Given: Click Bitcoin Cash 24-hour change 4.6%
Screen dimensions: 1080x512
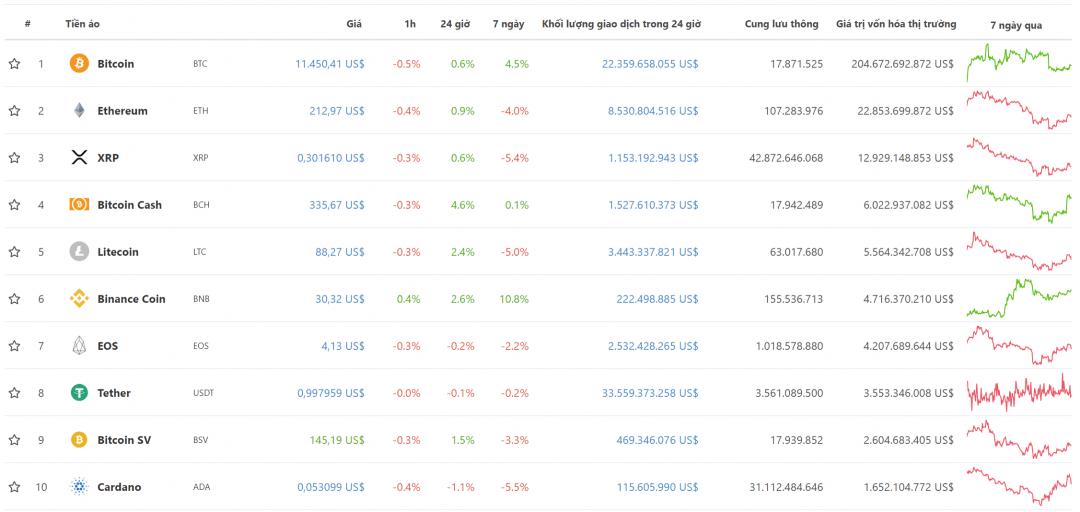Looking at the screenshot, I should click(x=463, y=205).
